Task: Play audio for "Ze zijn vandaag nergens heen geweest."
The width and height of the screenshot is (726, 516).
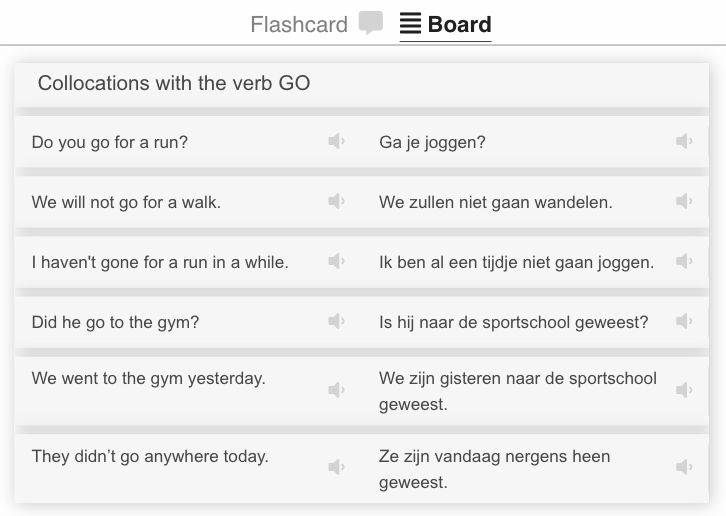Action: point(684,467)
